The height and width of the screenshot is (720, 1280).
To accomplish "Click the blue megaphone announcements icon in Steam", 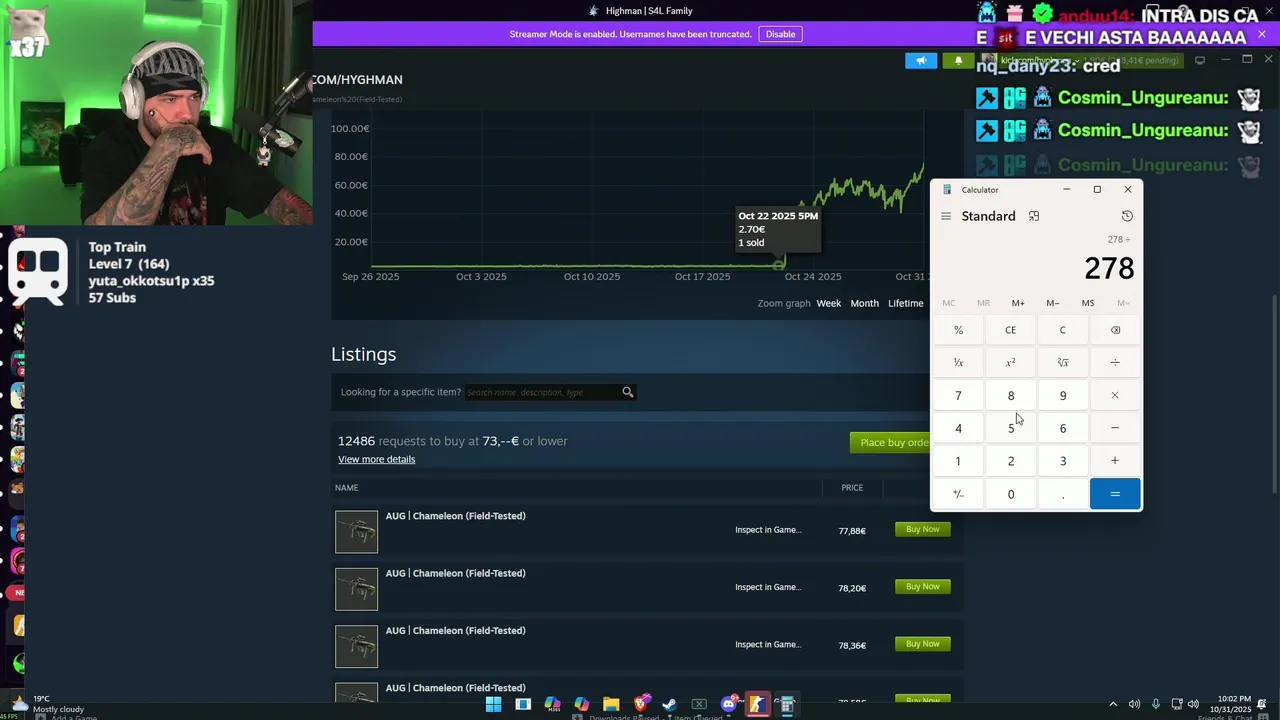I will [921, 60].
